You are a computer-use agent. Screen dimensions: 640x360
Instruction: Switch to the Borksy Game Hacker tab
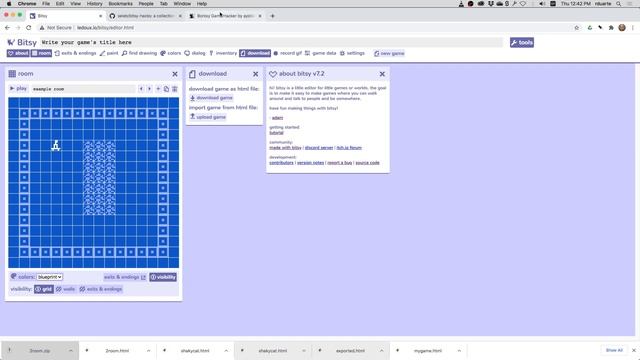tap(225, 16)
